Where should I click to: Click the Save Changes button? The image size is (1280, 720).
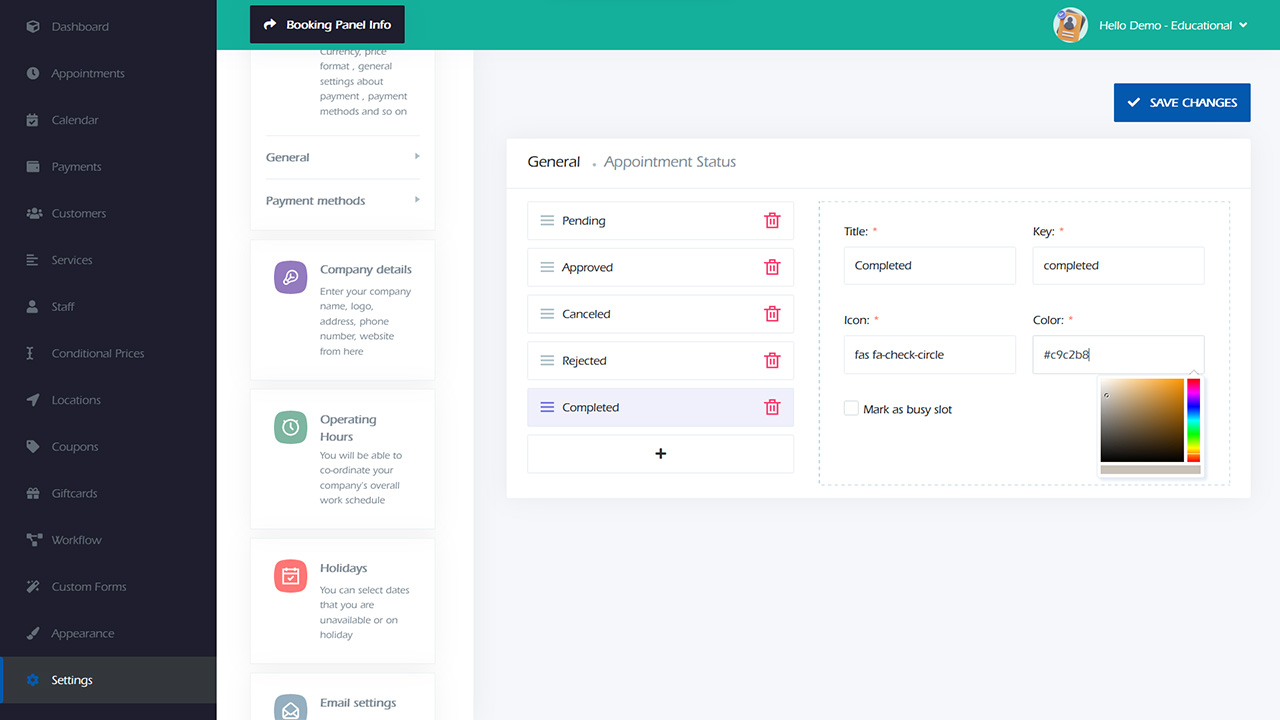tap(1182, 102)
